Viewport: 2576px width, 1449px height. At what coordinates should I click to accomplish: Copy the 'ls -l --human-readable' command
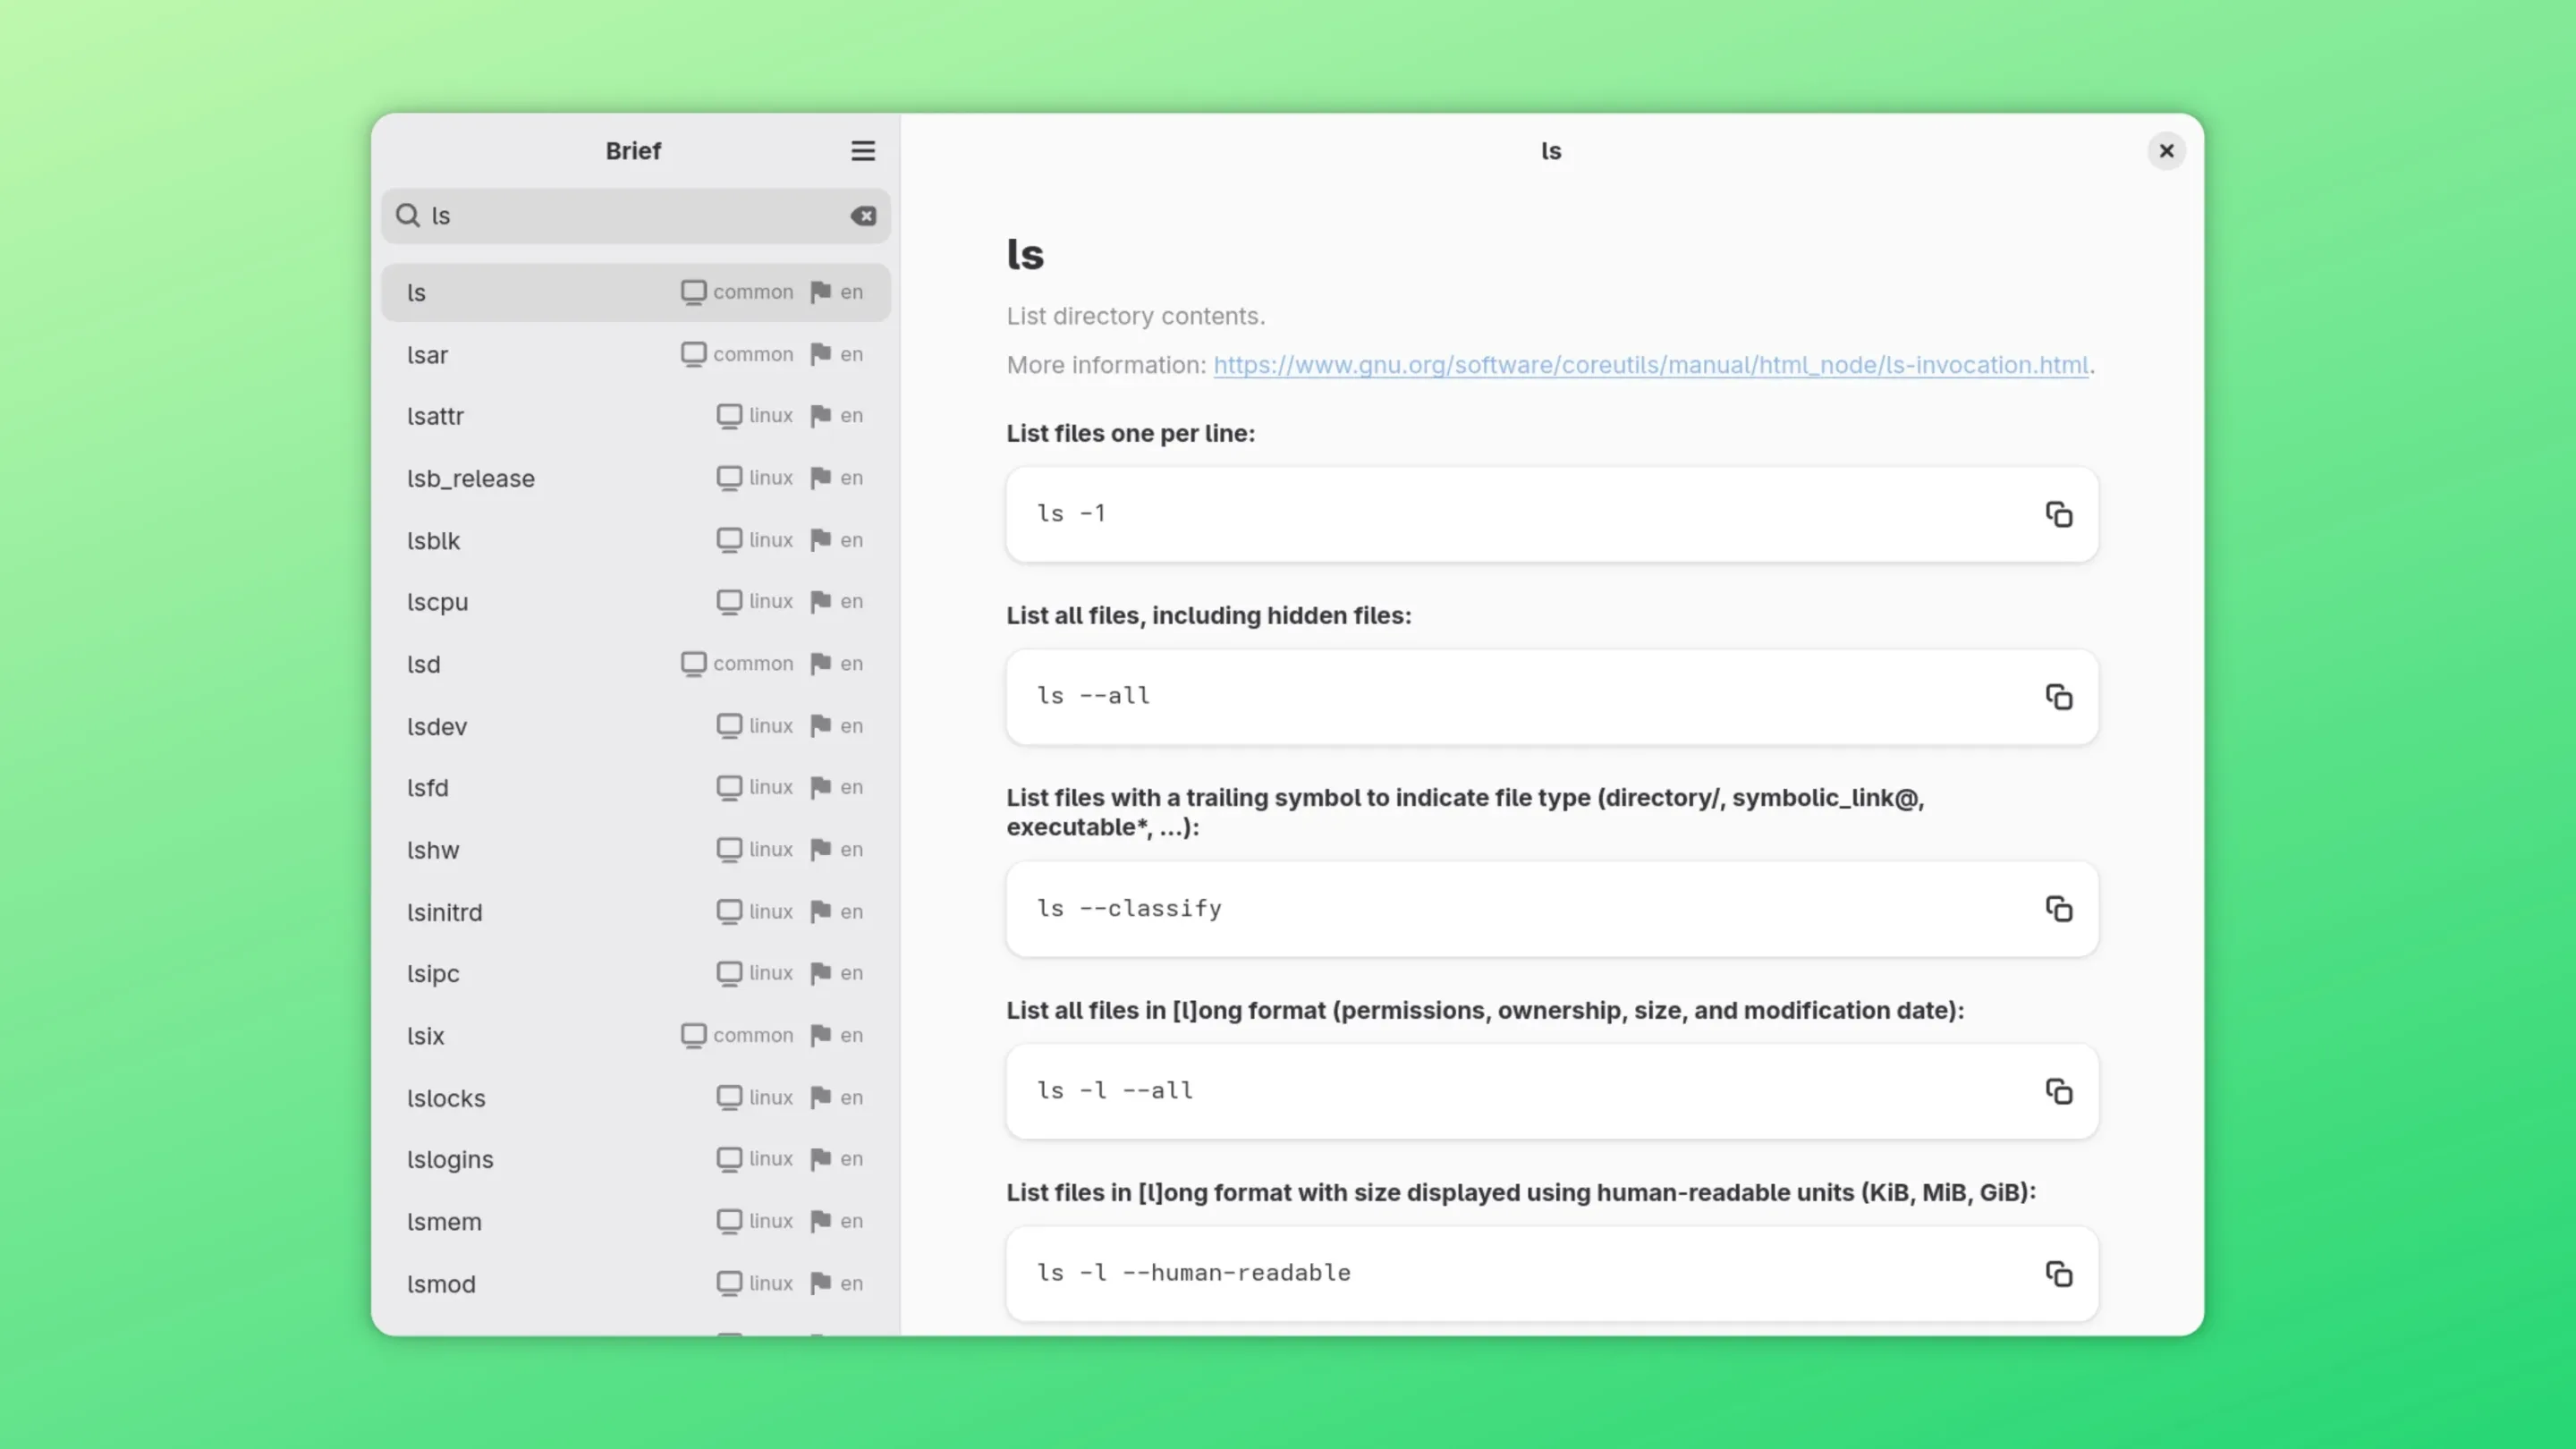coord(2058,1274)
